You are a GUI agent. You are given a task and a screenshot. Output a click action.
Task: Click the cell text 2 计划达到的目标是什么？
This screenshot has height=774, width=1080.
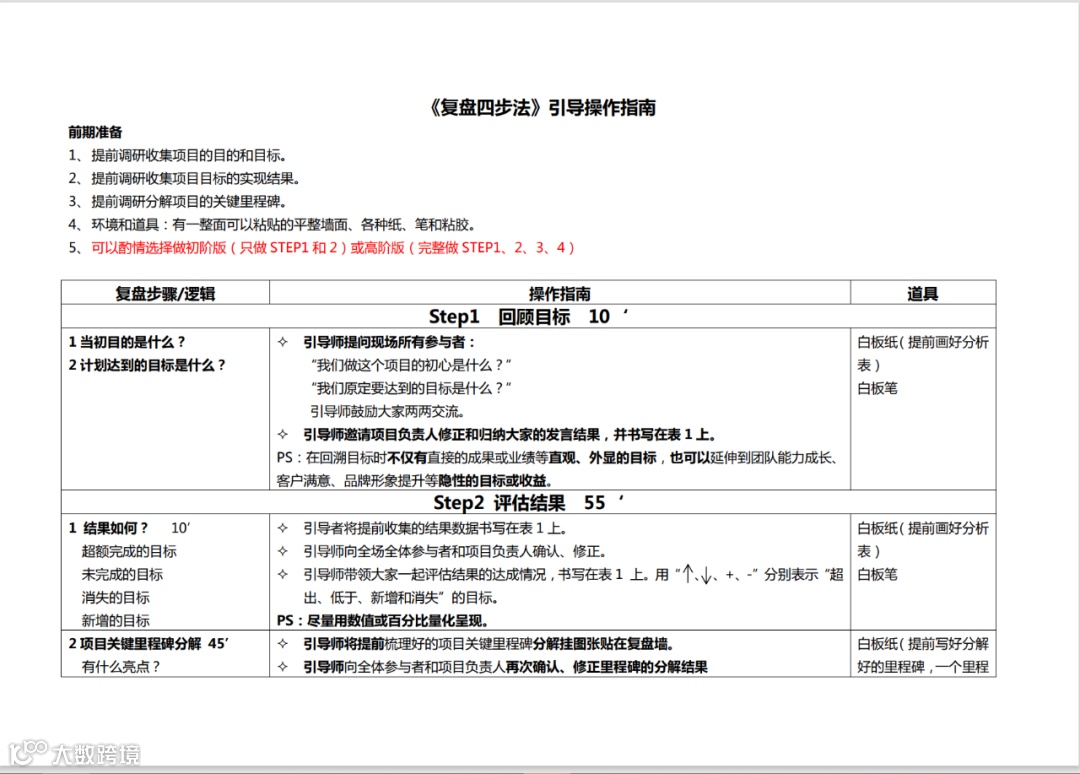pos(147,365)
